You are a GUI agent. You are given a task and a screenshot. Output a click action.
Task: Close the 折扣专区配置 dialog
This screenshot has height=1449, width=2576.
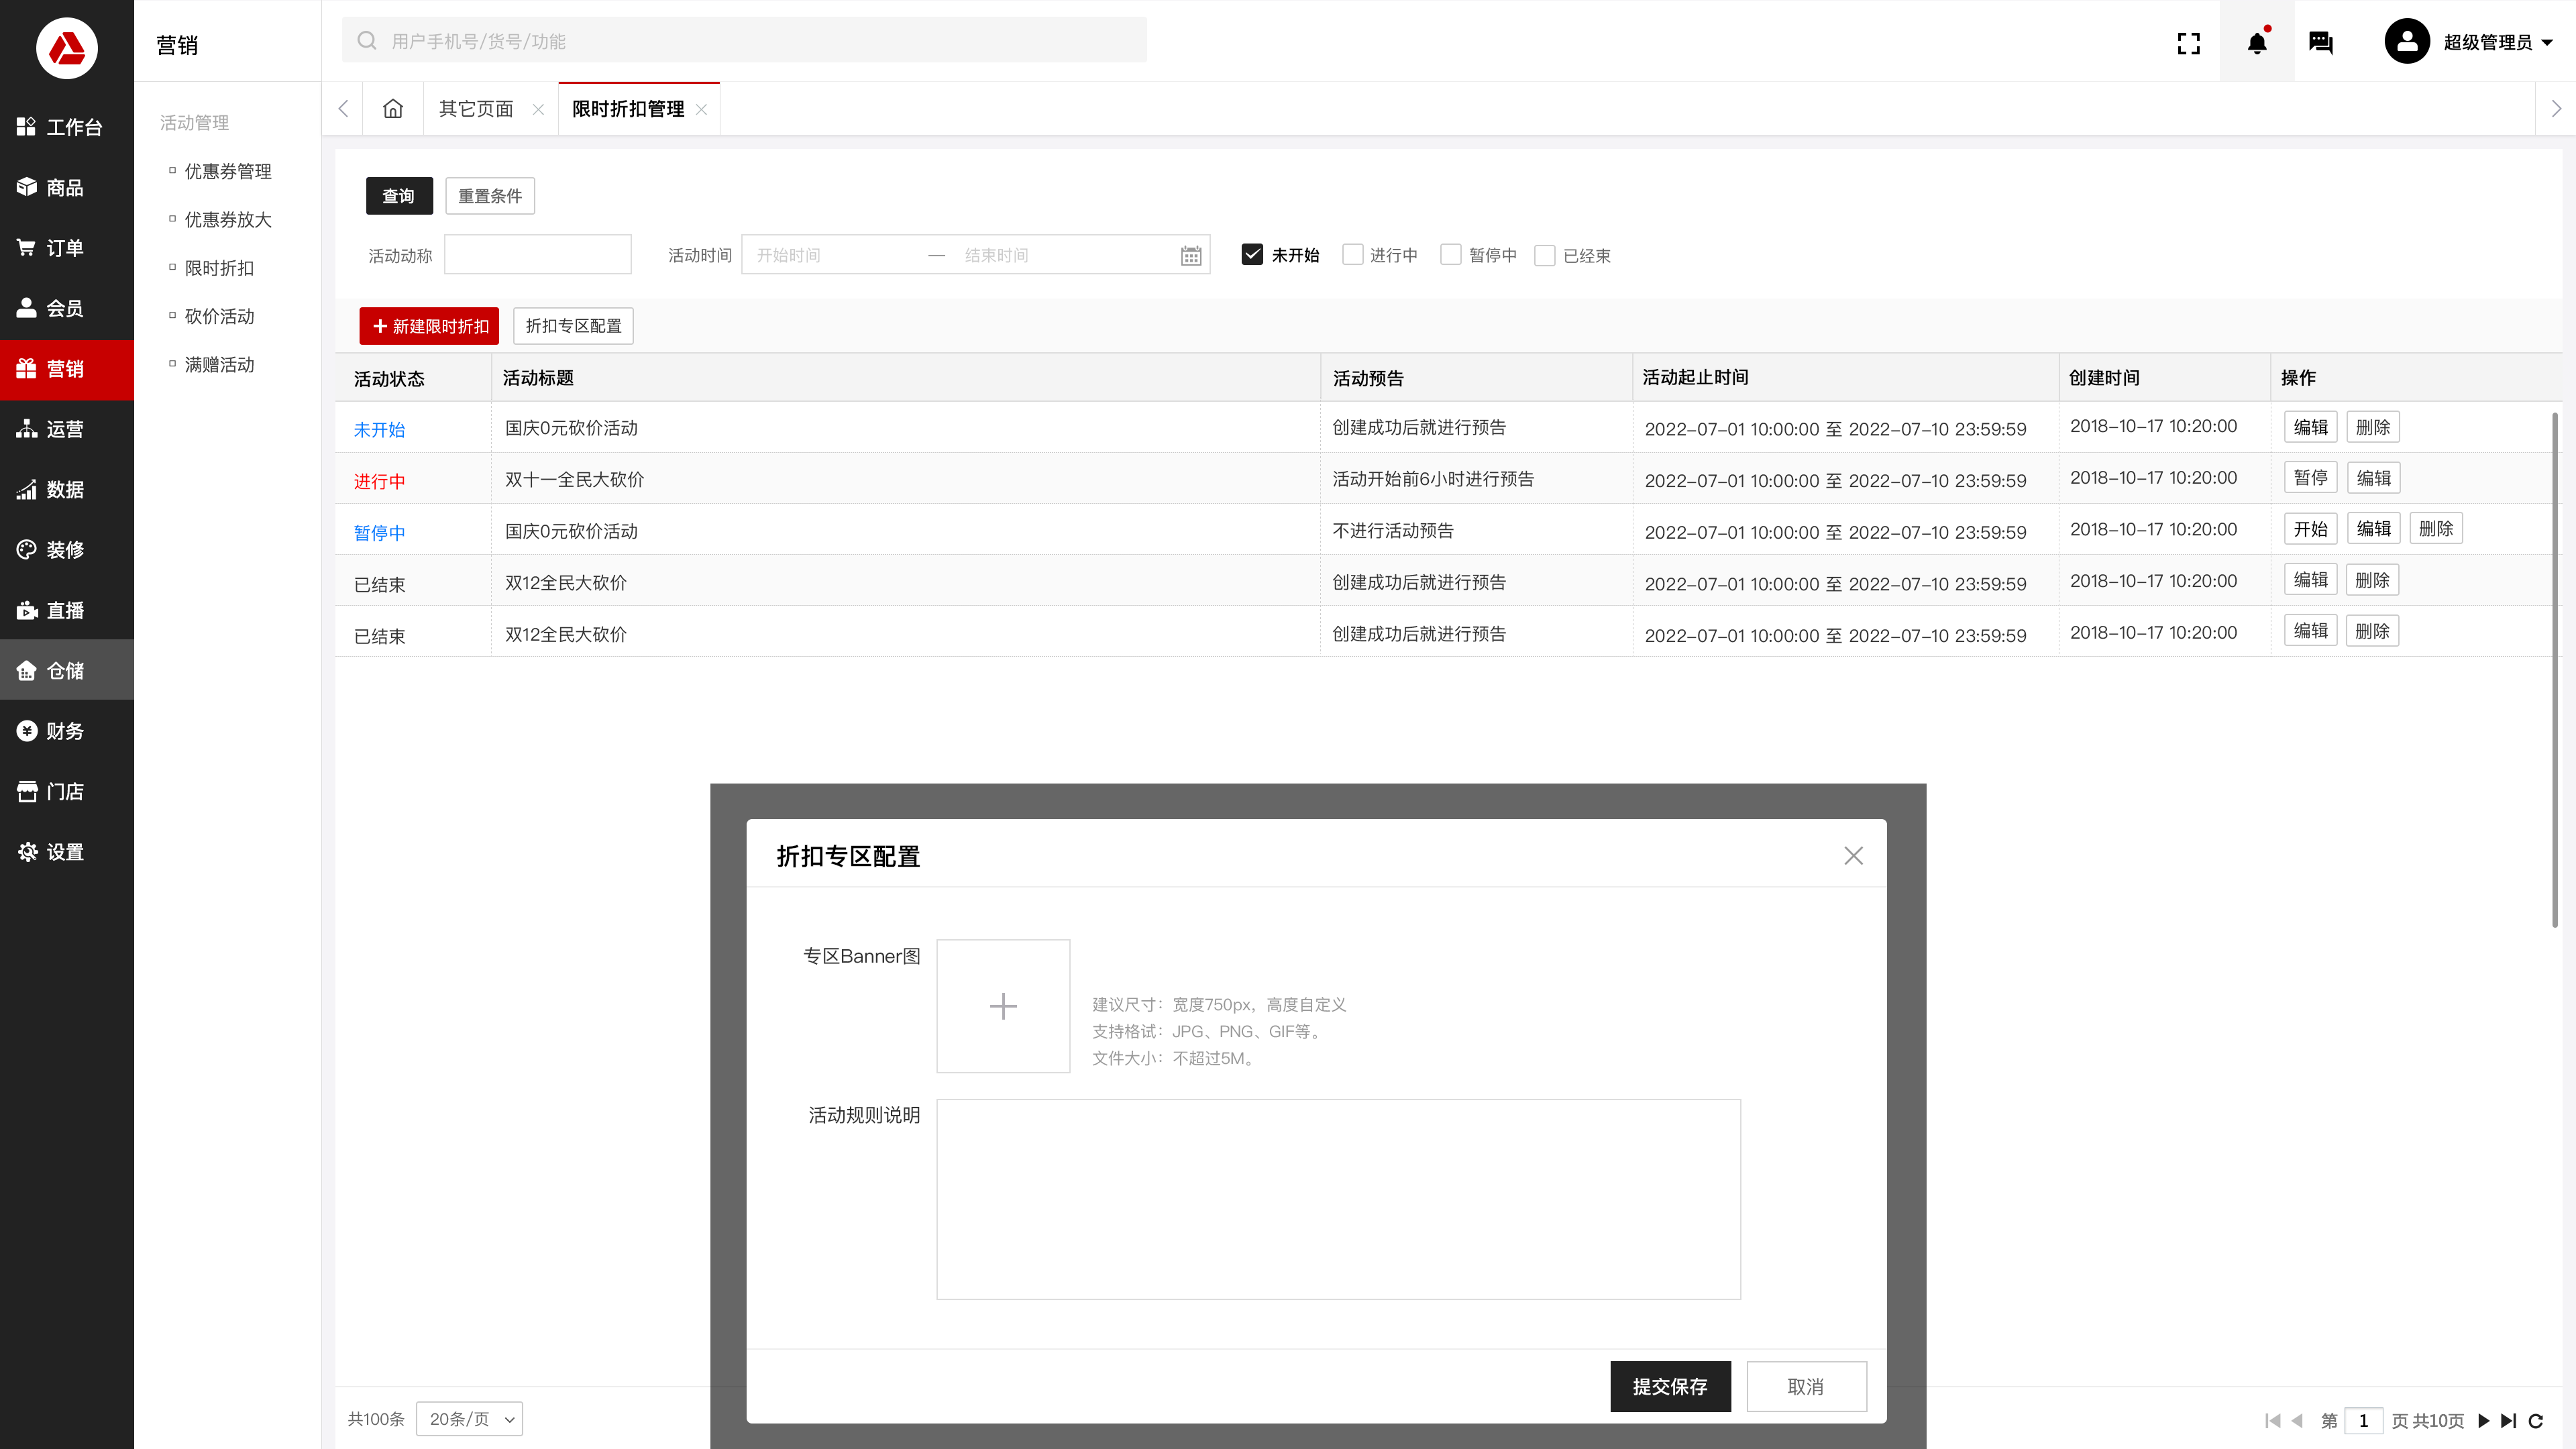coord(1853,856)
